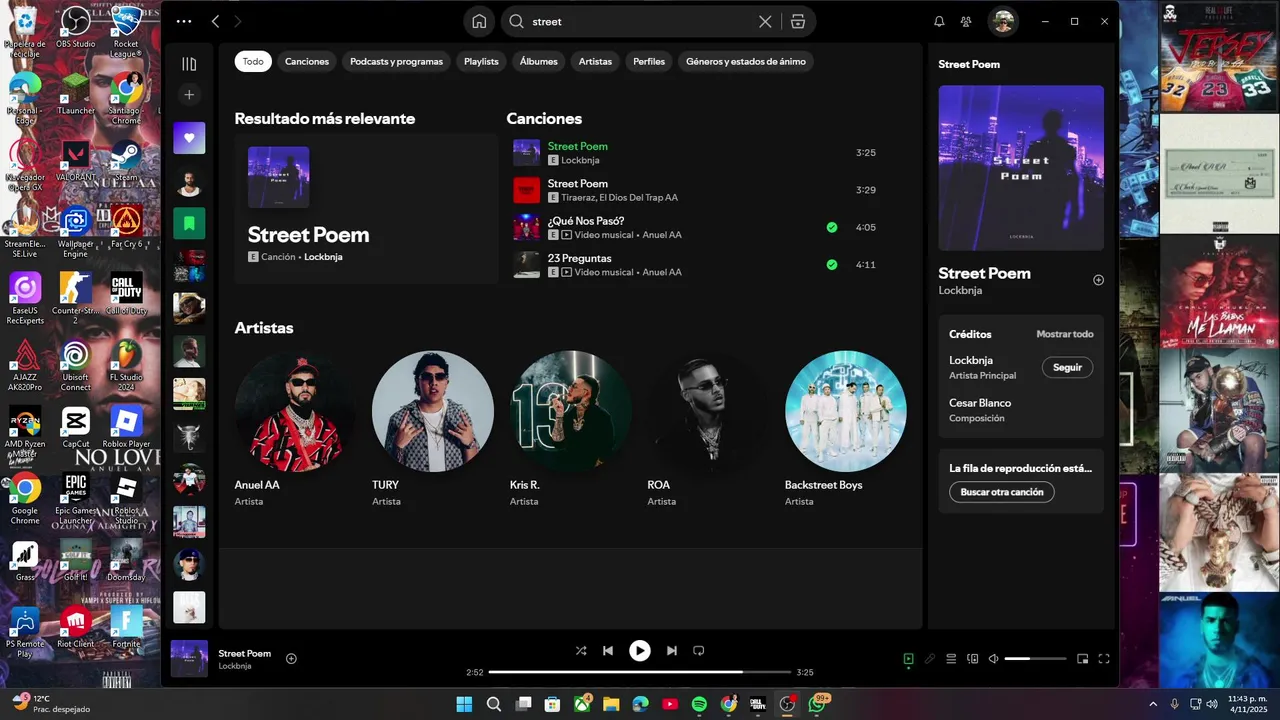Toggle saved check for ¿Qué Nos Pasó?

[832, 227]
